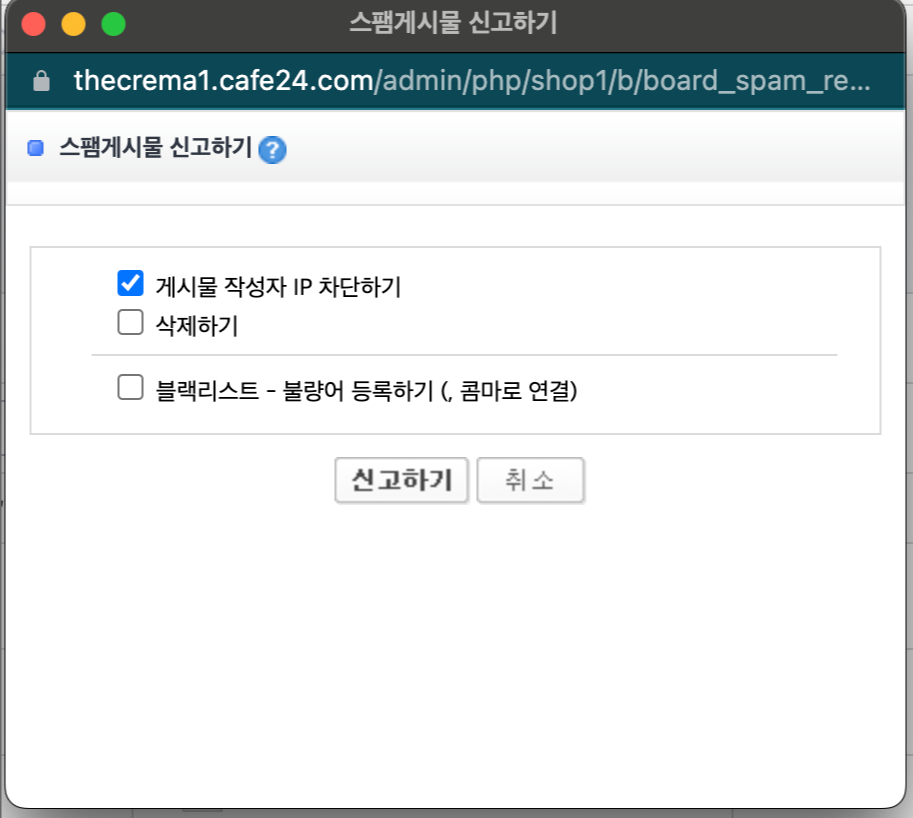Screen dimensions: 913x818
Task: Click the blue square bullet beside heading
Action: click(36, 149)
